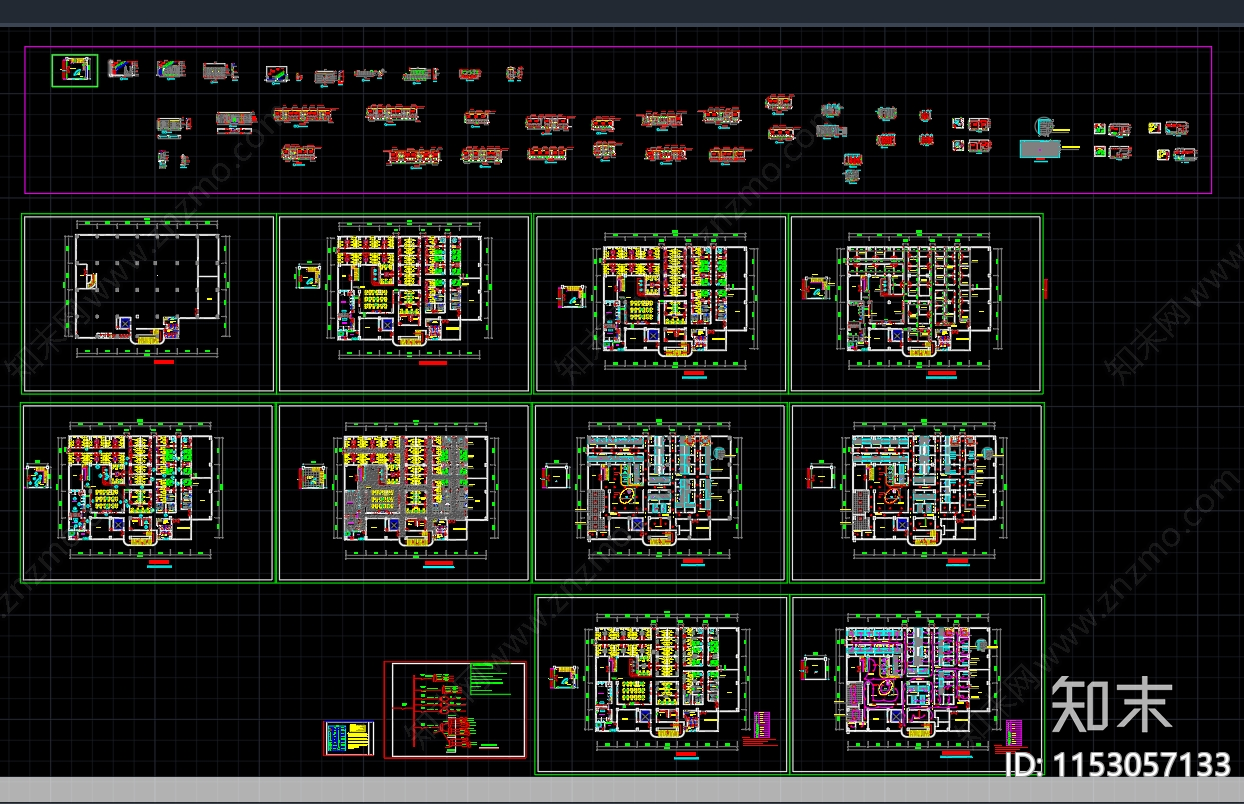Image resolution: width=1244 pixels, height=804 pixels.
Task: Select the key plan beside the second top-row sheet
Action: (309, 276)
